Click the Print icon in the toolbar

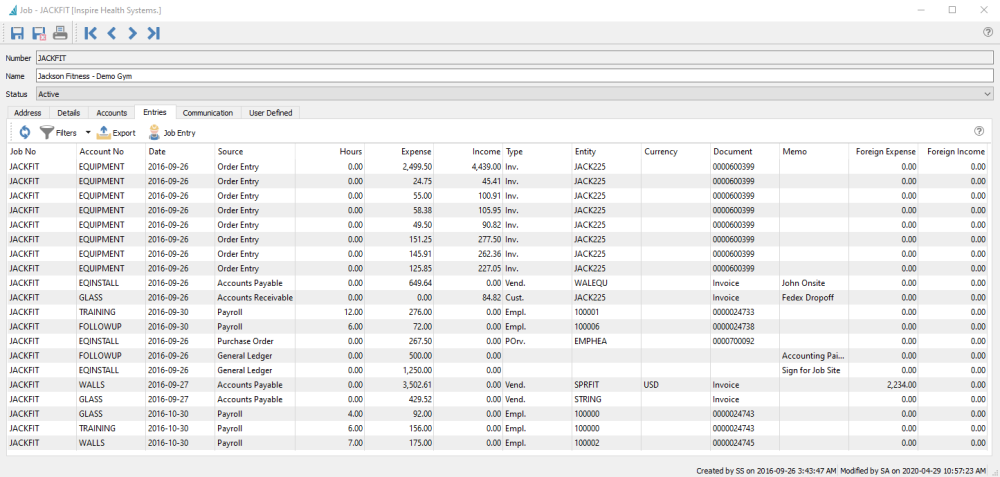[x=60, y=33]
